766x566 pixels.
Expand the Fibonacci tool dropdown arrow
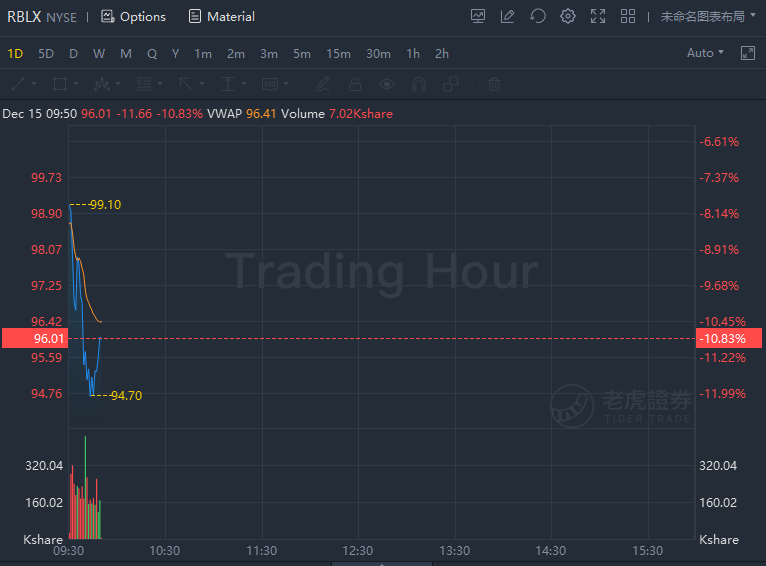coord(160,84)
